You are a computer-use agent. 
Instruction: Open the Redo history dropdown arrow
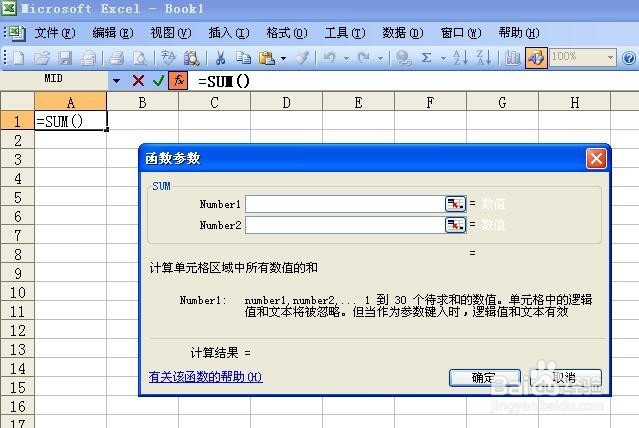coord(380,58)
